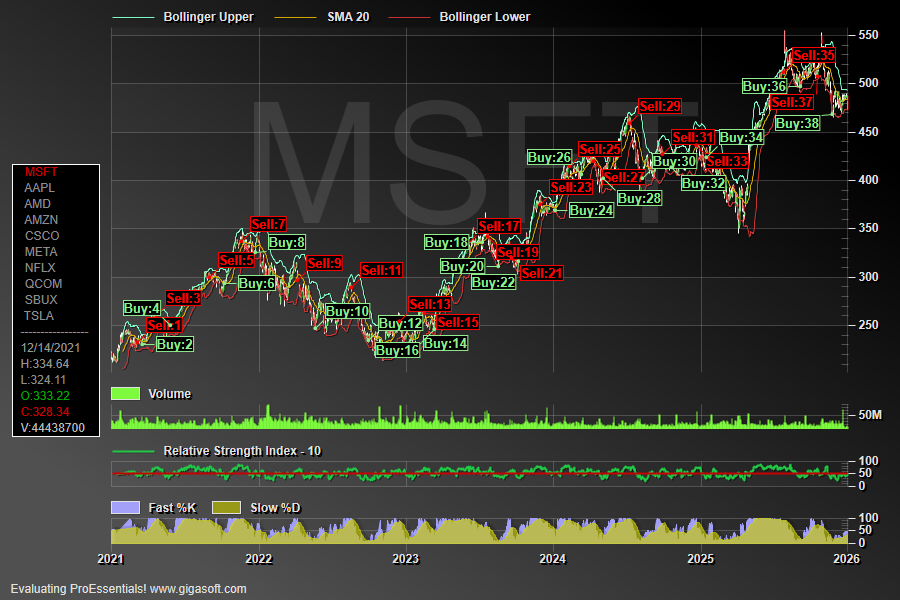This screenshot has height=600, width=900.
Task: Click the Buy:2 annotation marker
Action: 174,344
